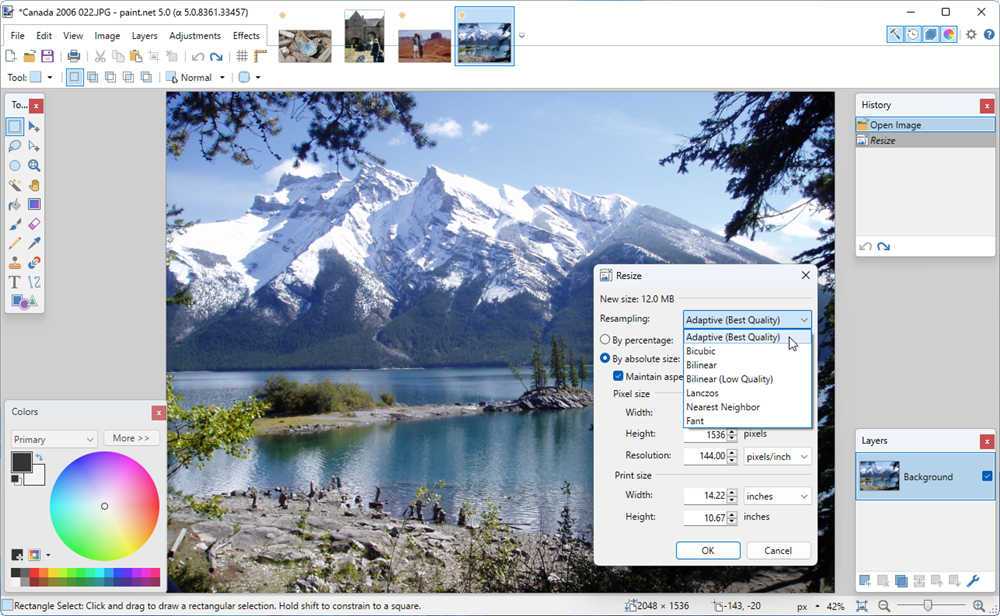1000x616 pixels.
Task: Choose Lanczos from resampling list
Action: tap(702, 393)
